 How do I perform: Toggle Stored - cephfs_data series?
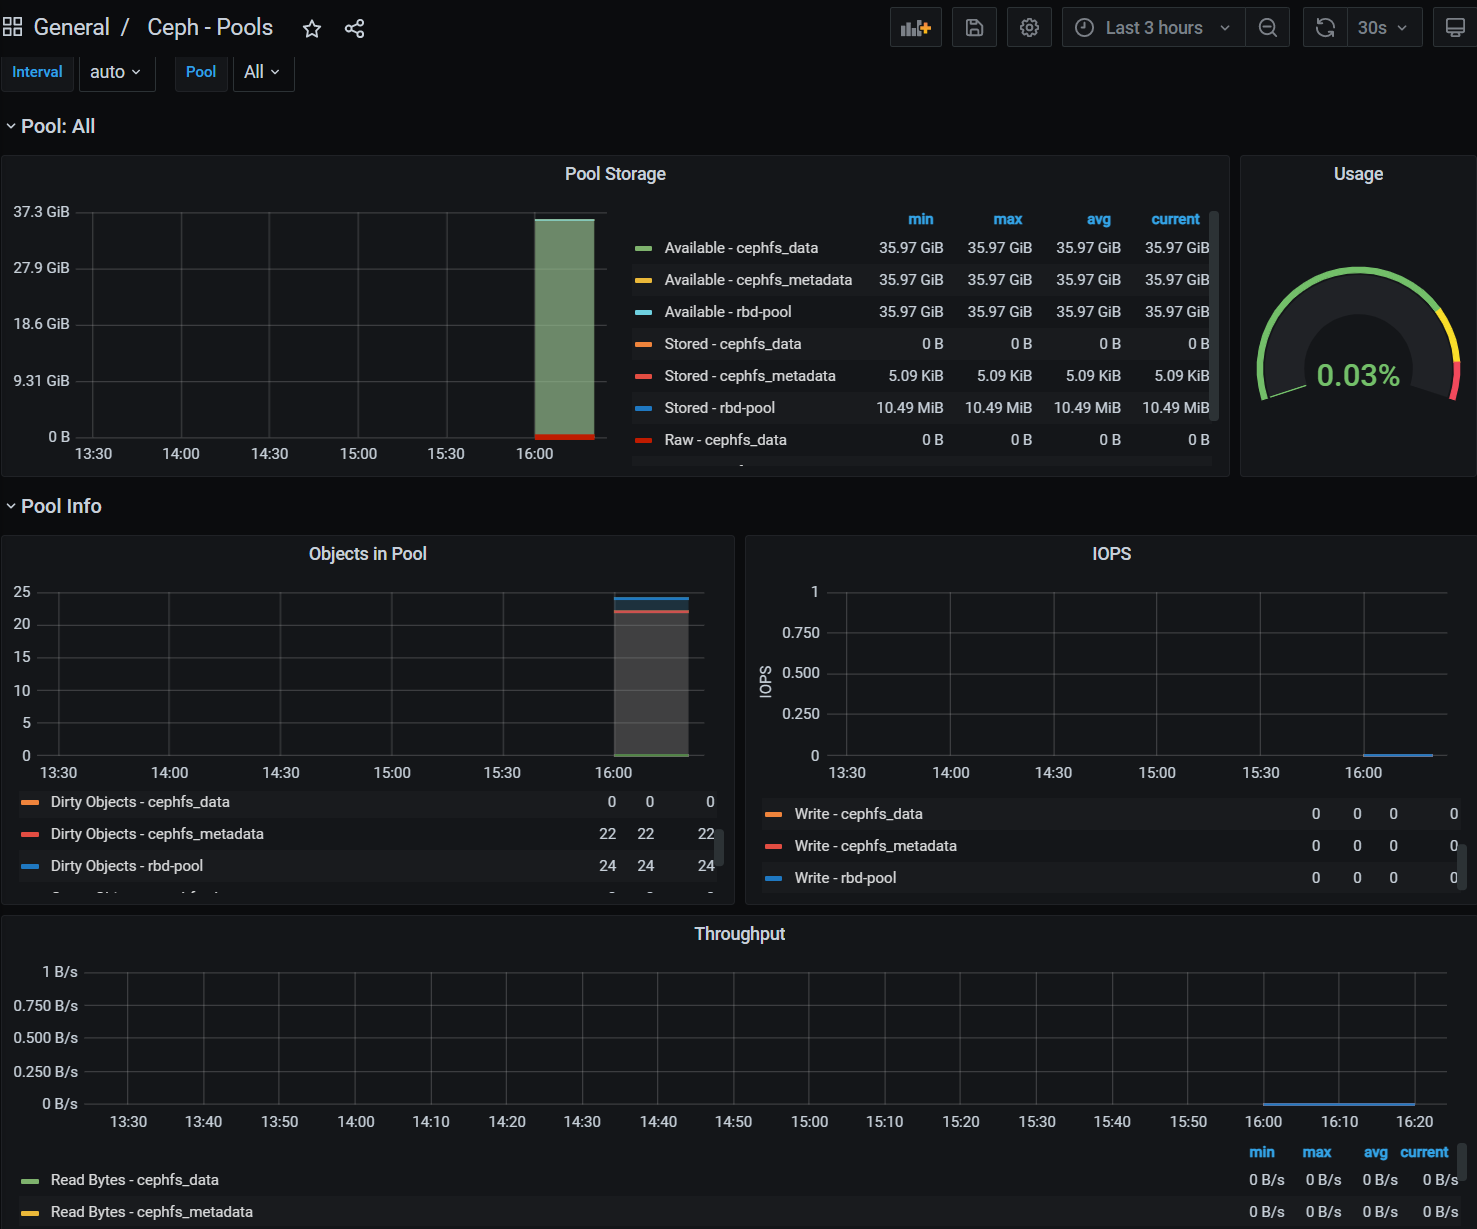click(x=733, y=344)
